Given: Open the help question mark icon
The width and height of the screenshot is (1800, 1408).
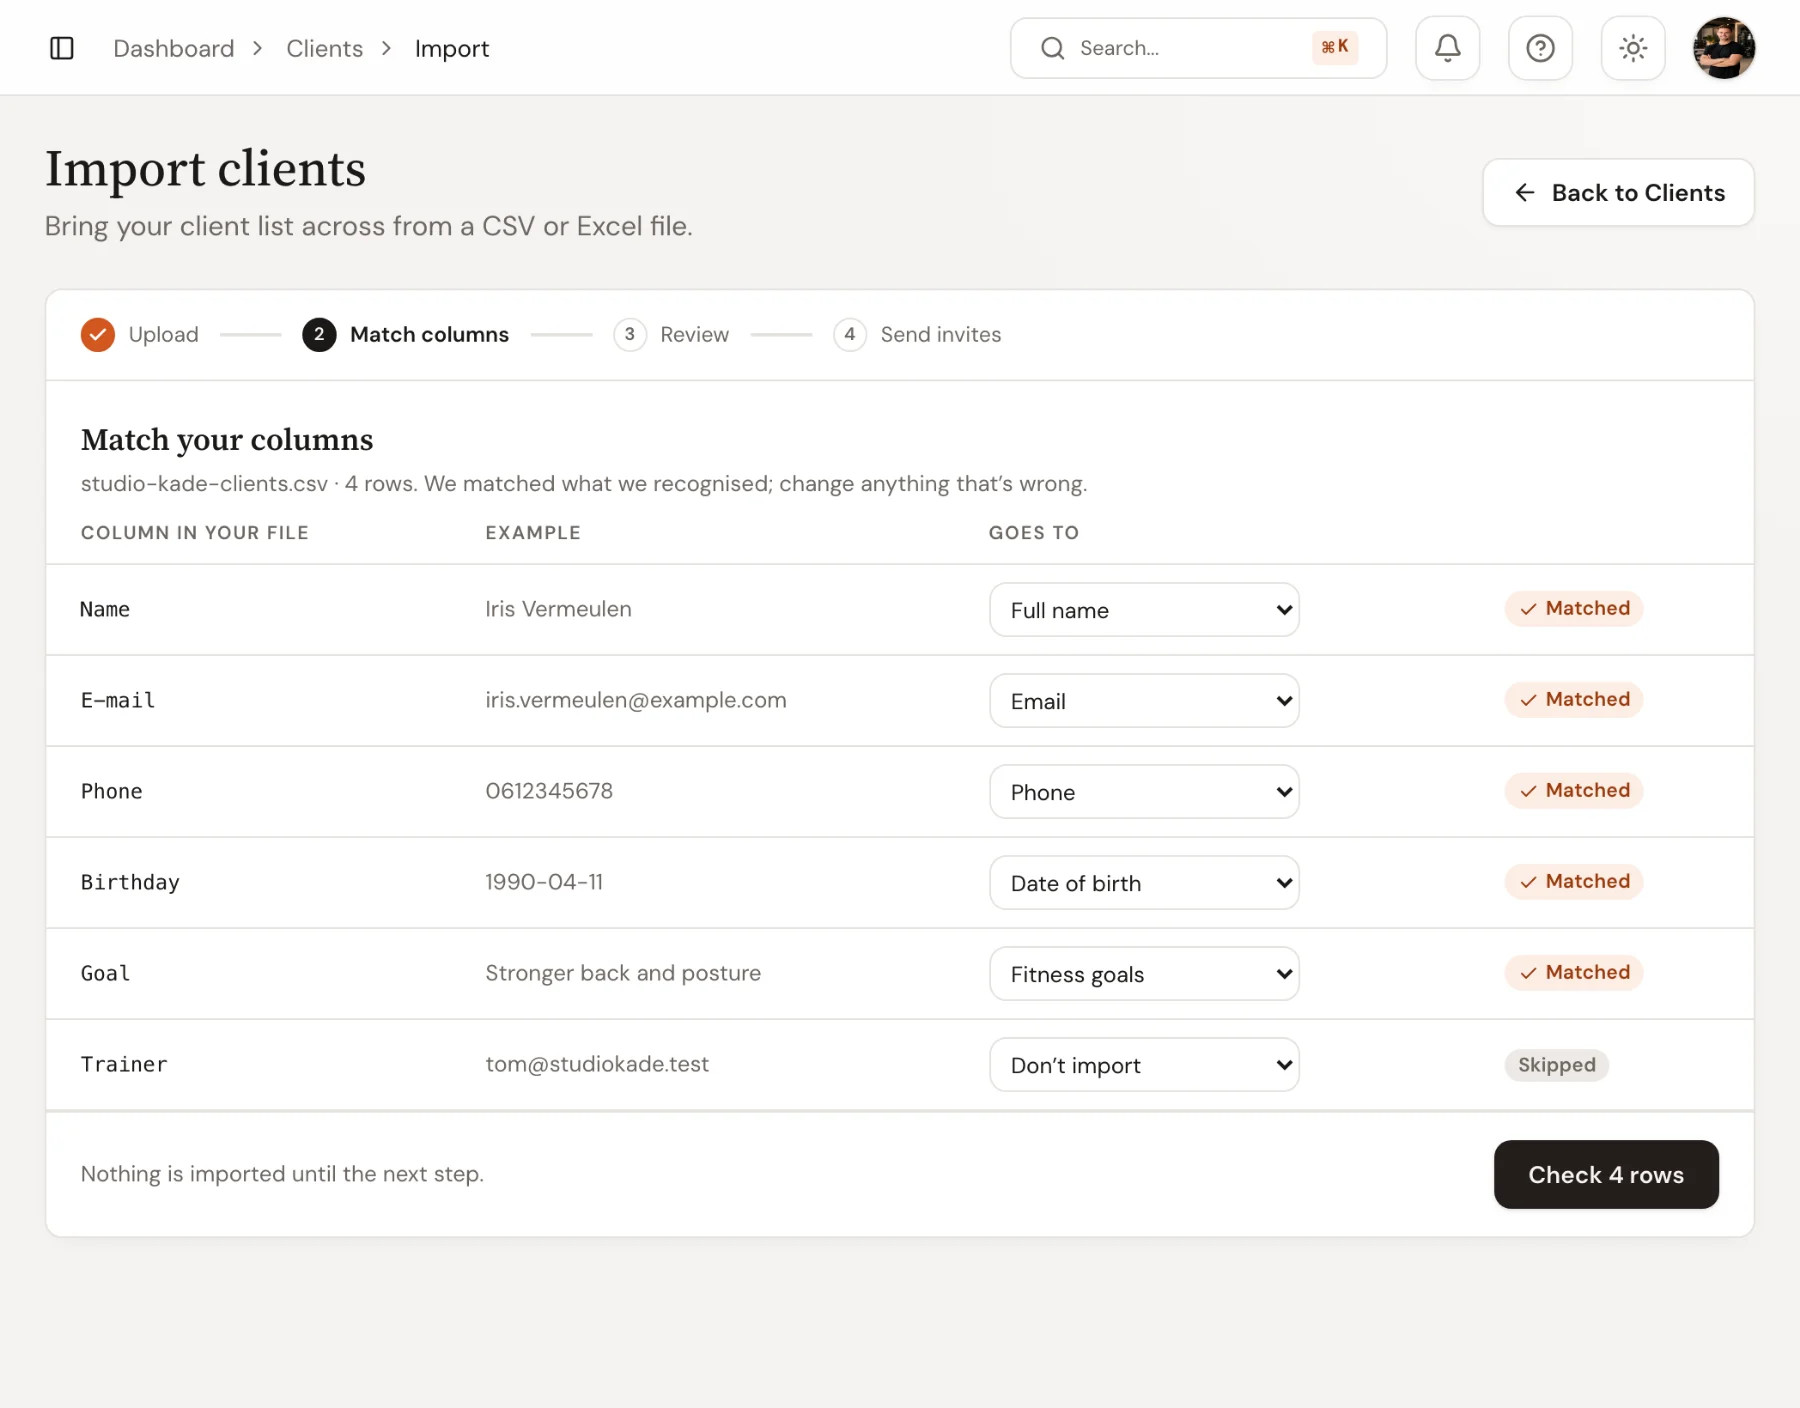Looking at the screenshot, I should [1540, 48].
